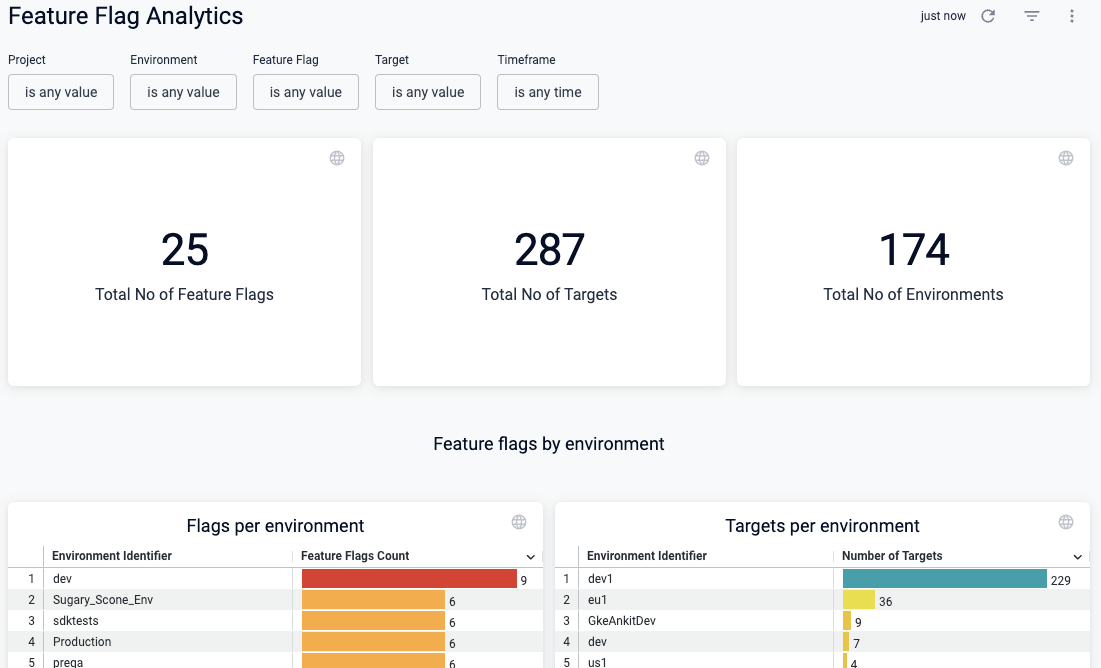This screenshot has width=1101, height=668.
Task: Open the three-dot dashboard actions menu
Action: pos(1071,16)
